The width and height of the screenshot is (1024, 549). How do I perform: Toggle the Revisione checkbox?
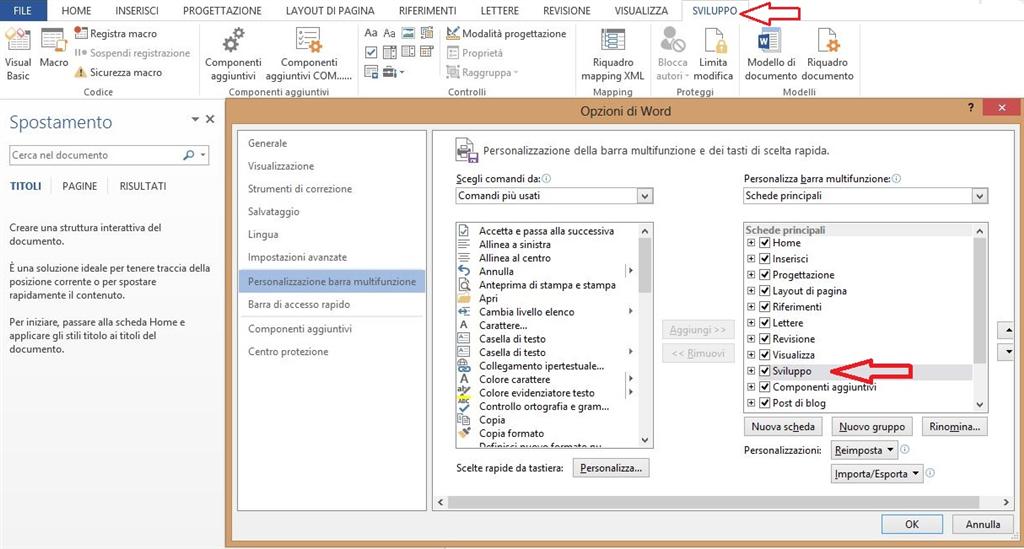click(765, 339)
